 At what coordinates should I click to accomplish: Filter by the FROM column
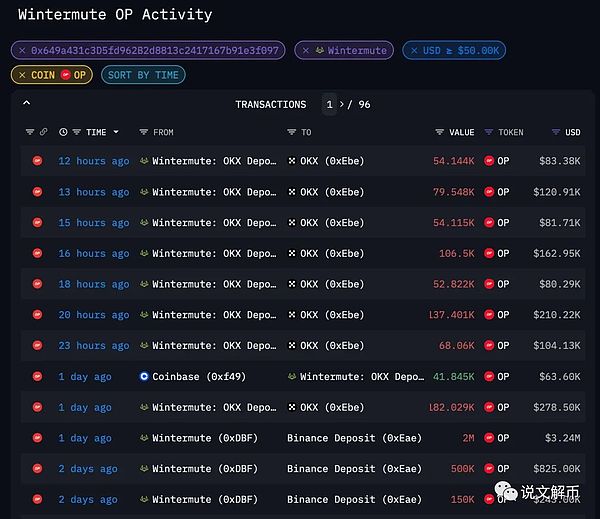143,132
